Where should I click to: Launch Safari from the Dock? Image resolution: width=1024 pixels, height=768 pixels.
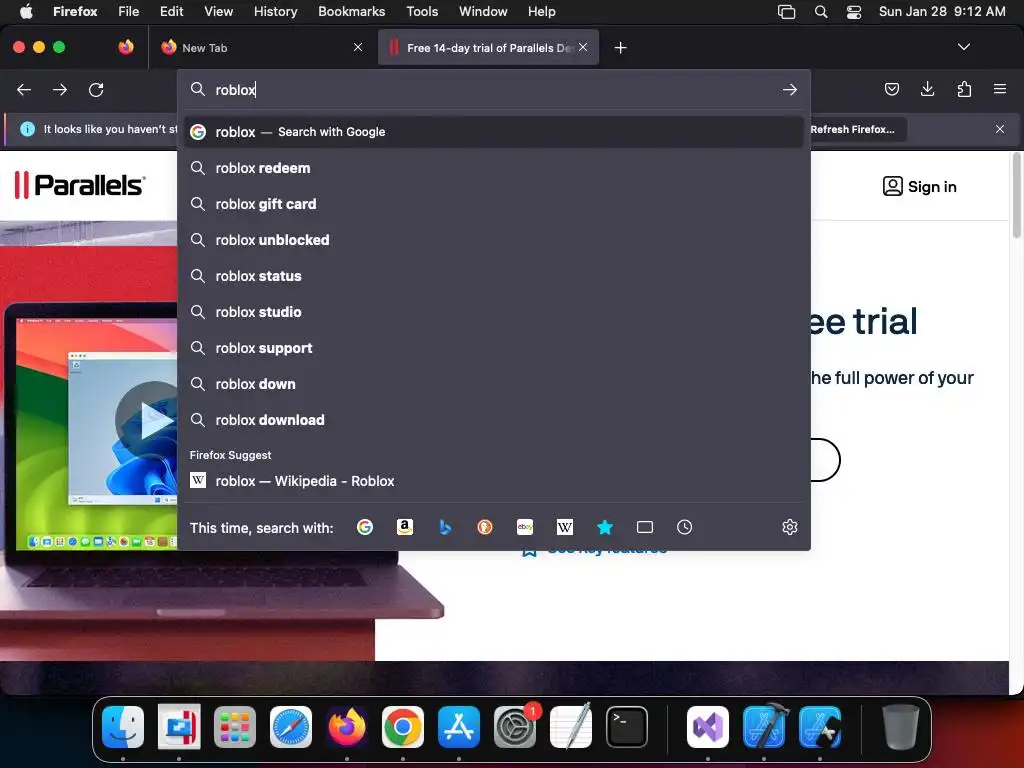click(x=291, y=727)
